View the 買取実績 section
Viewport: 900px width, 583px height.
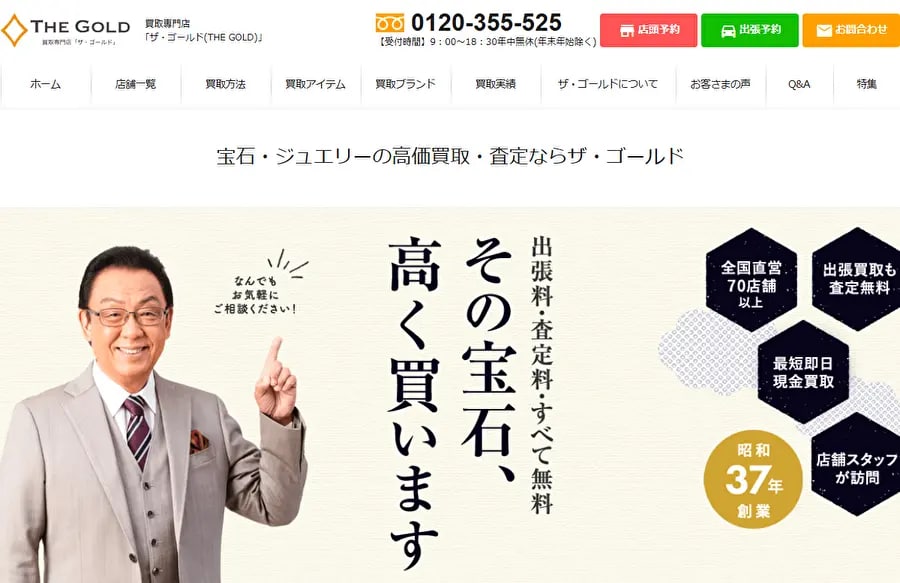[x=496, y=84]
